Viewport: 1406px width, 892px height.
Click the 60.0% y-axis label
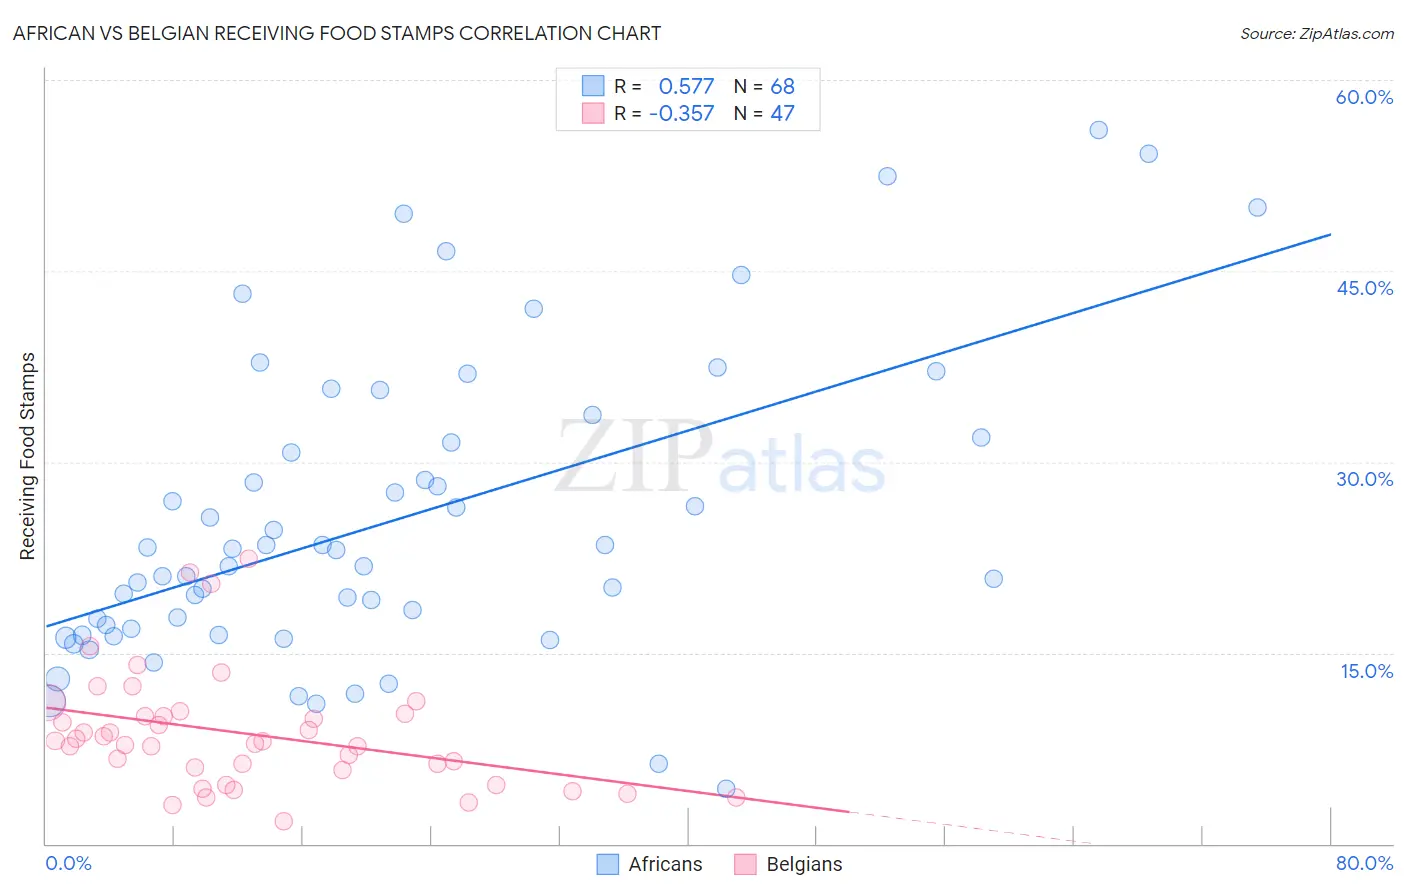(1364, 97)
